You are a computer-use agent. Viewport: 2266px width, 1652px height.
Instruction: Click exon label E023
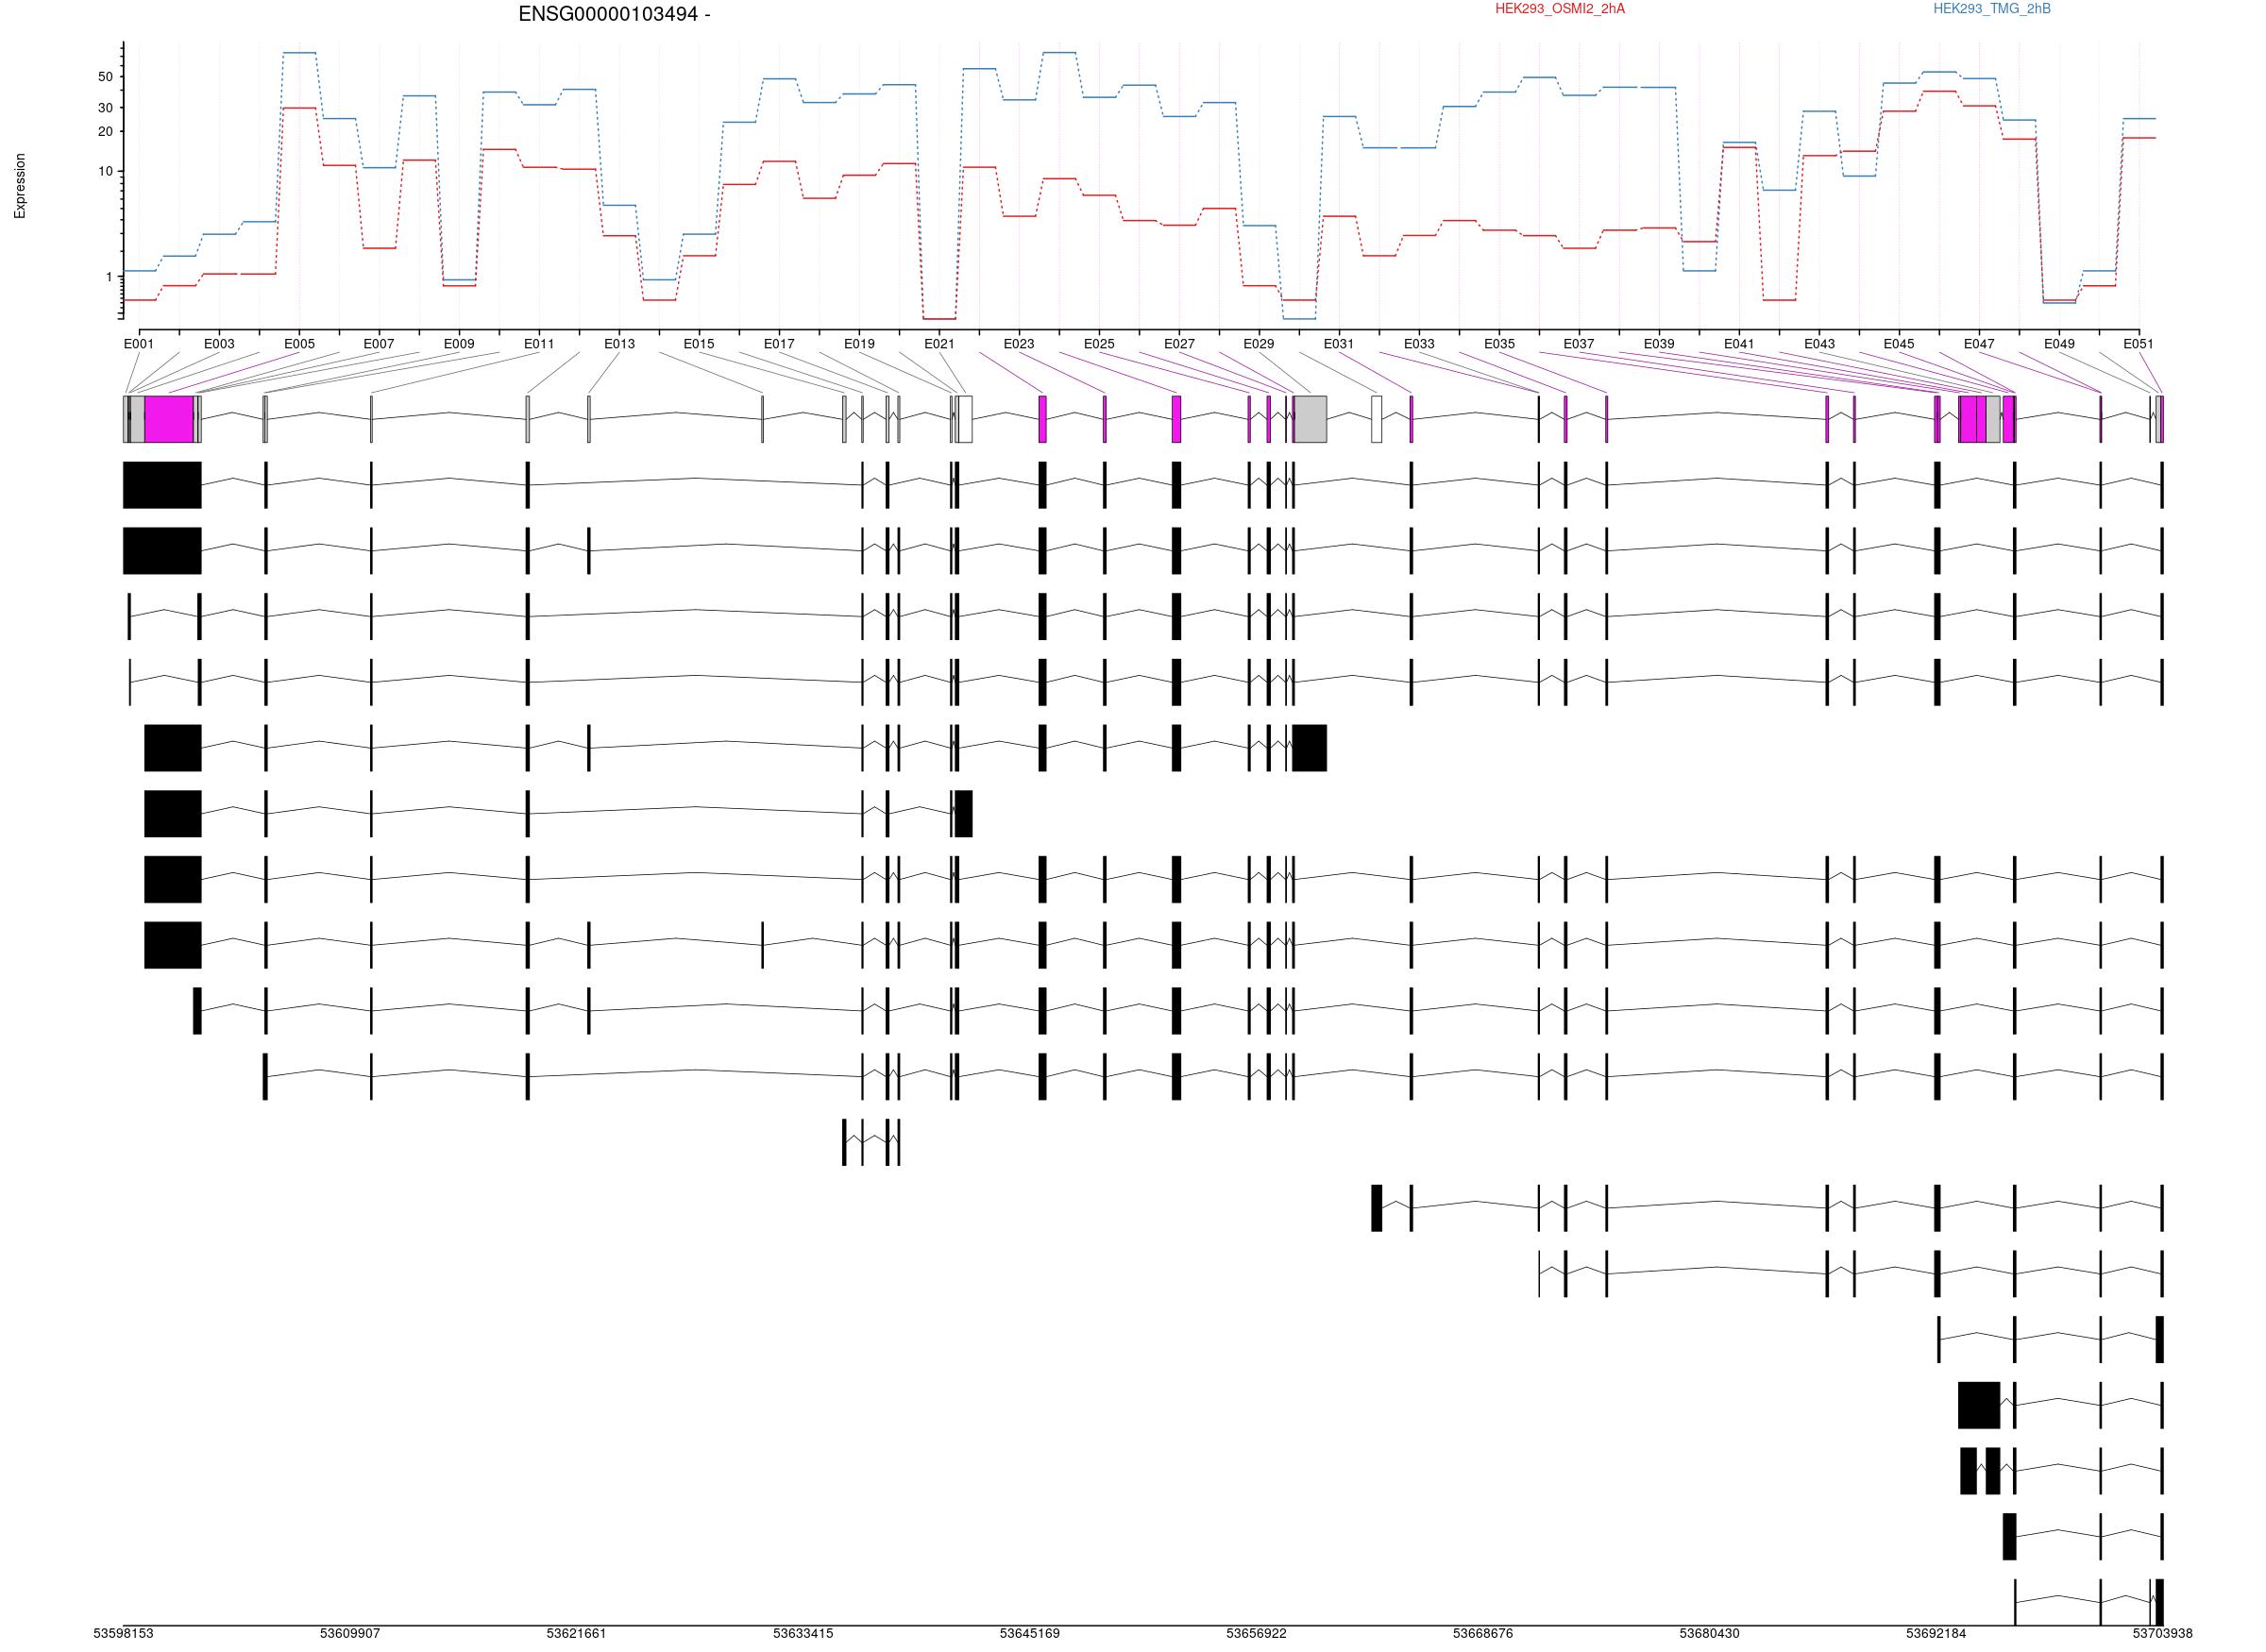coord(1019,344)
